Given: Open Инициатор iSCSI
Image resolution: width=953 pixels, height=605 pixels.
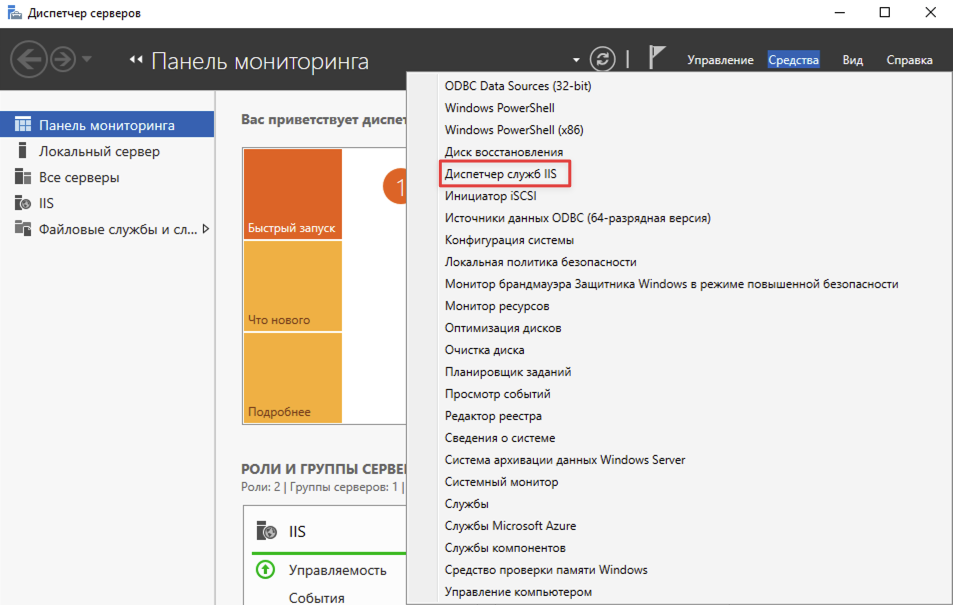Looking at the screenshot, I should coord(490,196).
